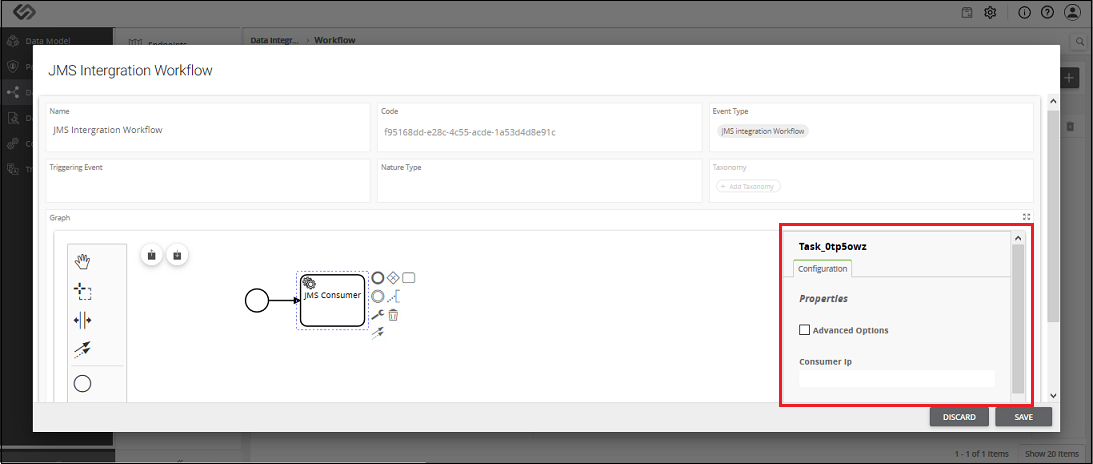Image resolution: width=1093 pixels, height=464 pixels.
Task: Activate the global connect tool in palette
Action: [83, 349]
